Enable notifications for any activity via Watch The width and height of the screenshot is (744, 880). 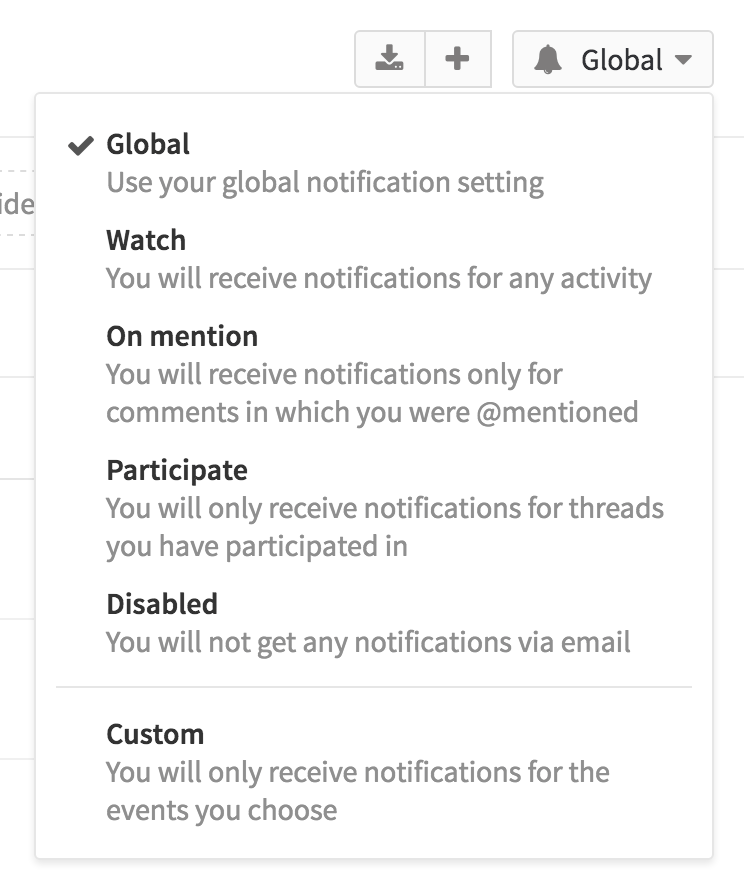point(146,240)
